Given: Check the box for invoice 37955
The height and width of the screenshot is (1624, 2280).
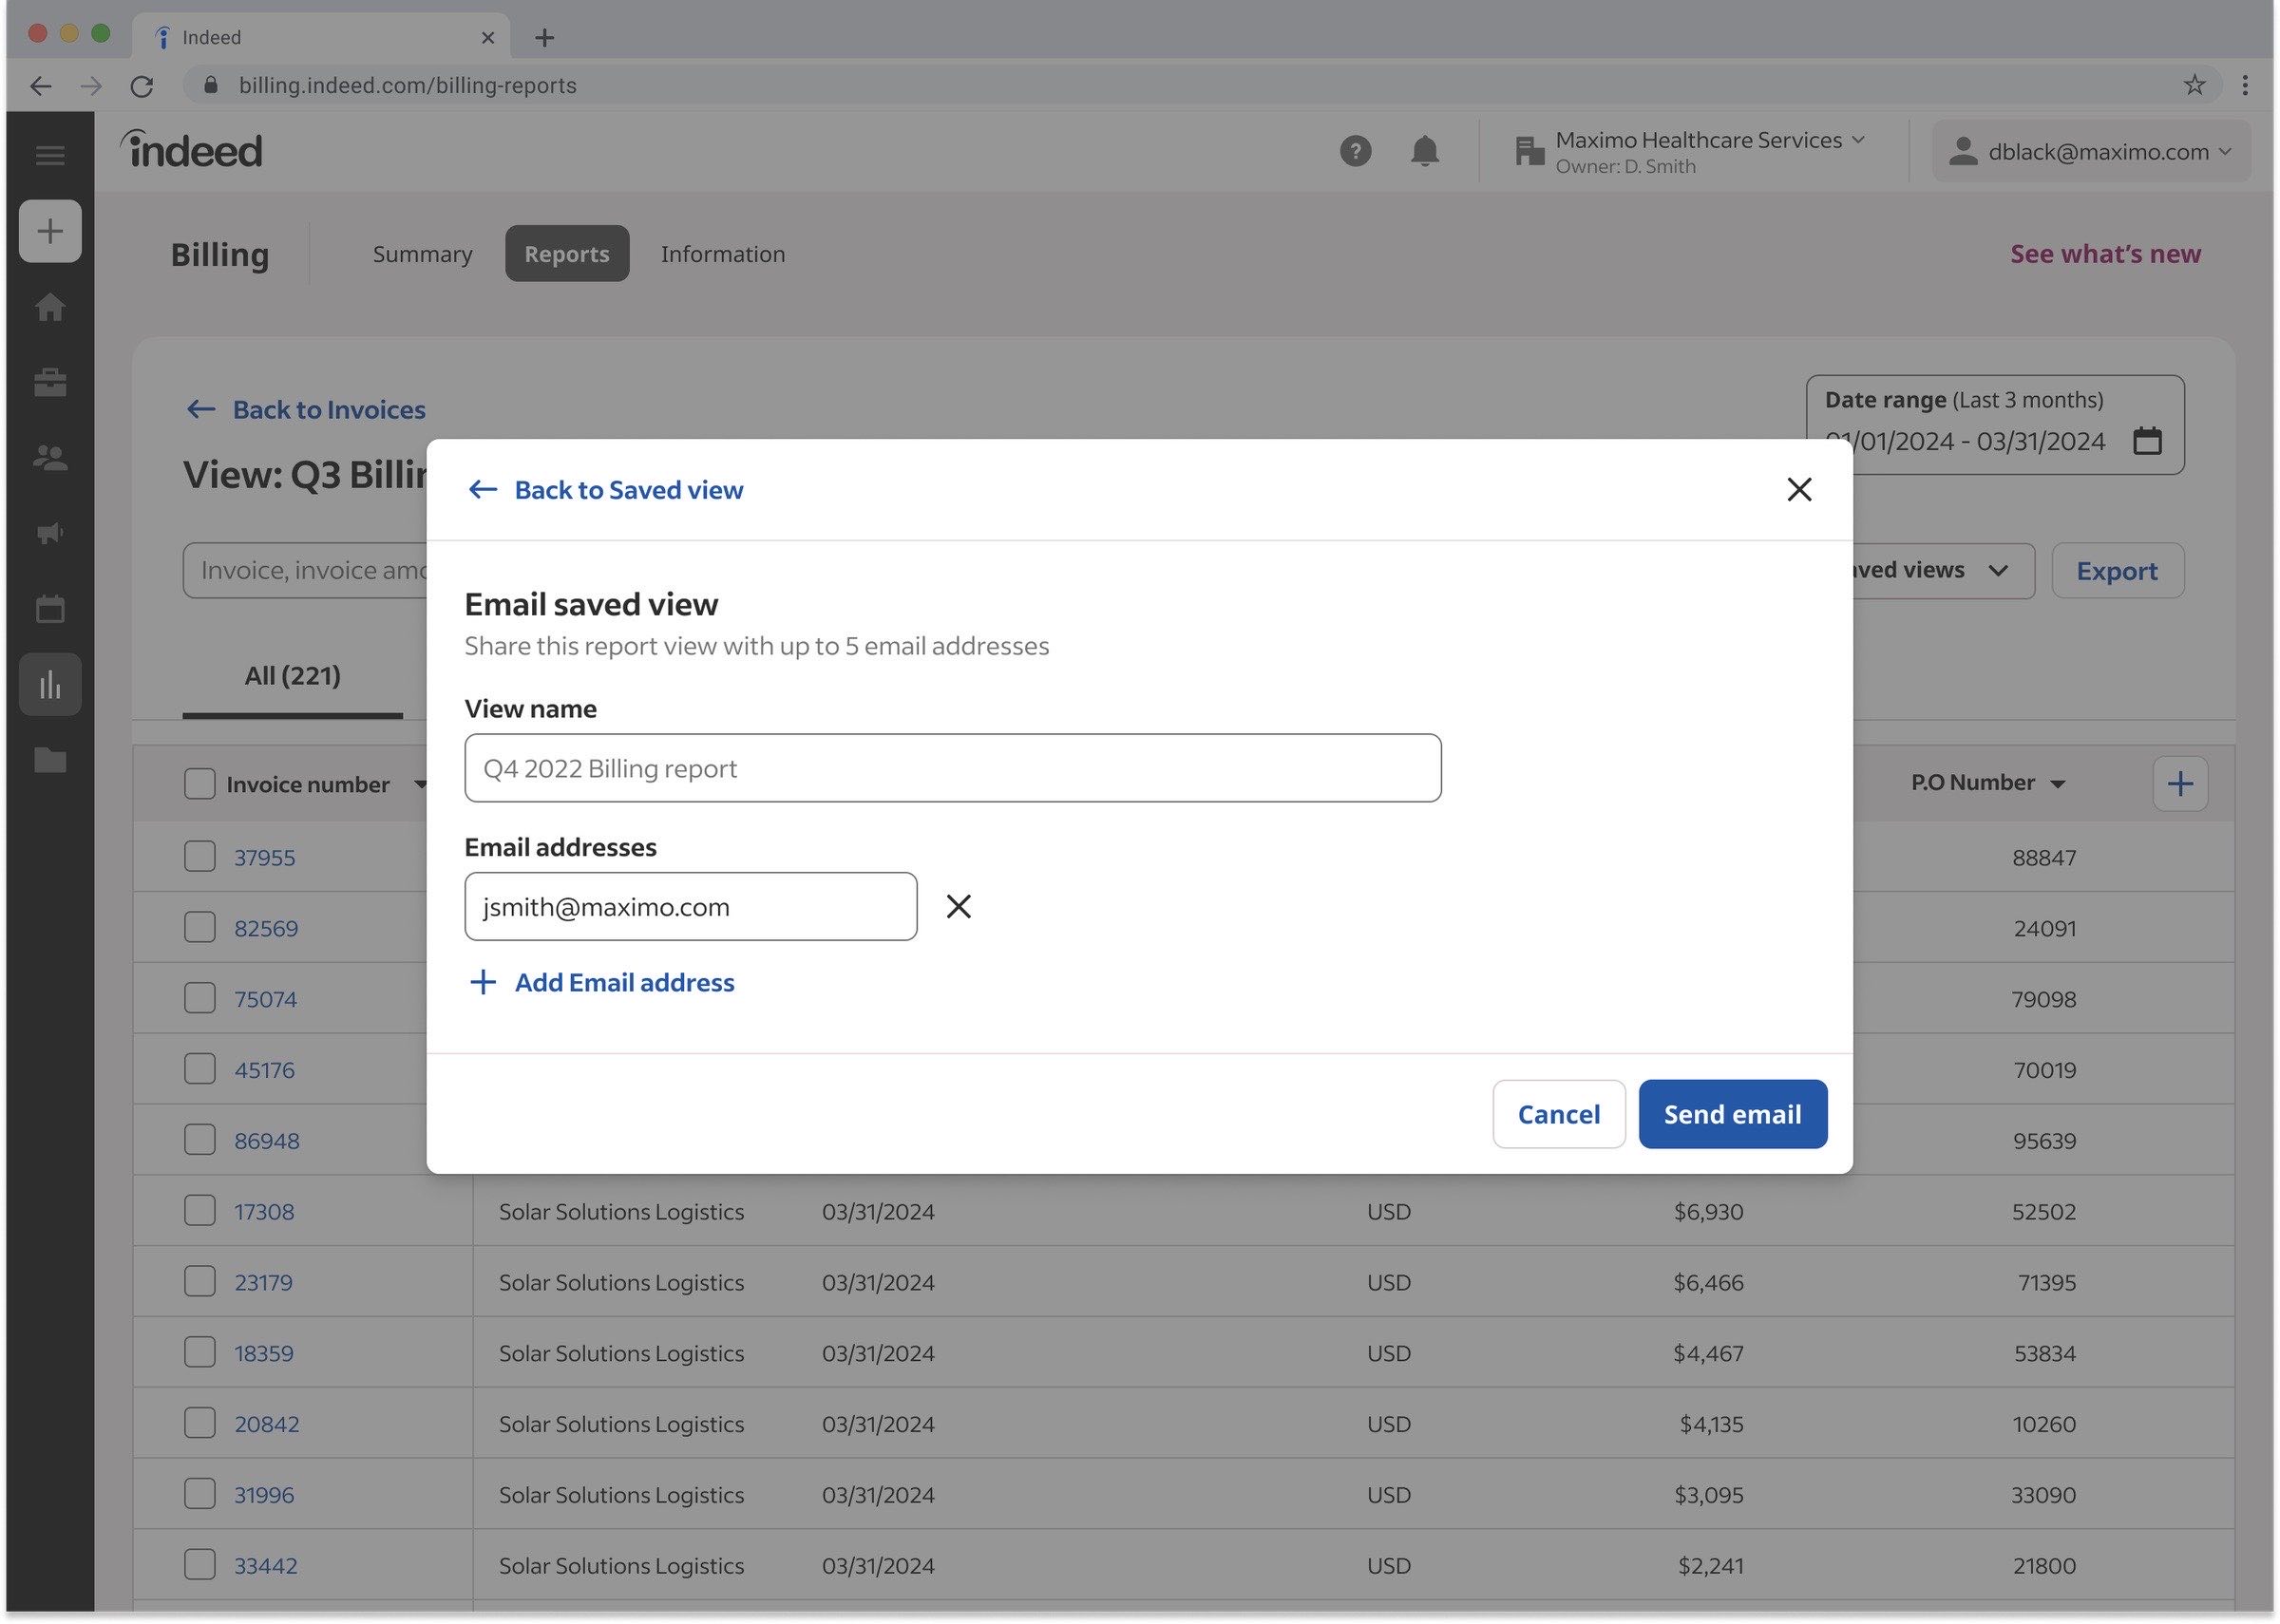Looking at the screenshot, I should [200, 857].
